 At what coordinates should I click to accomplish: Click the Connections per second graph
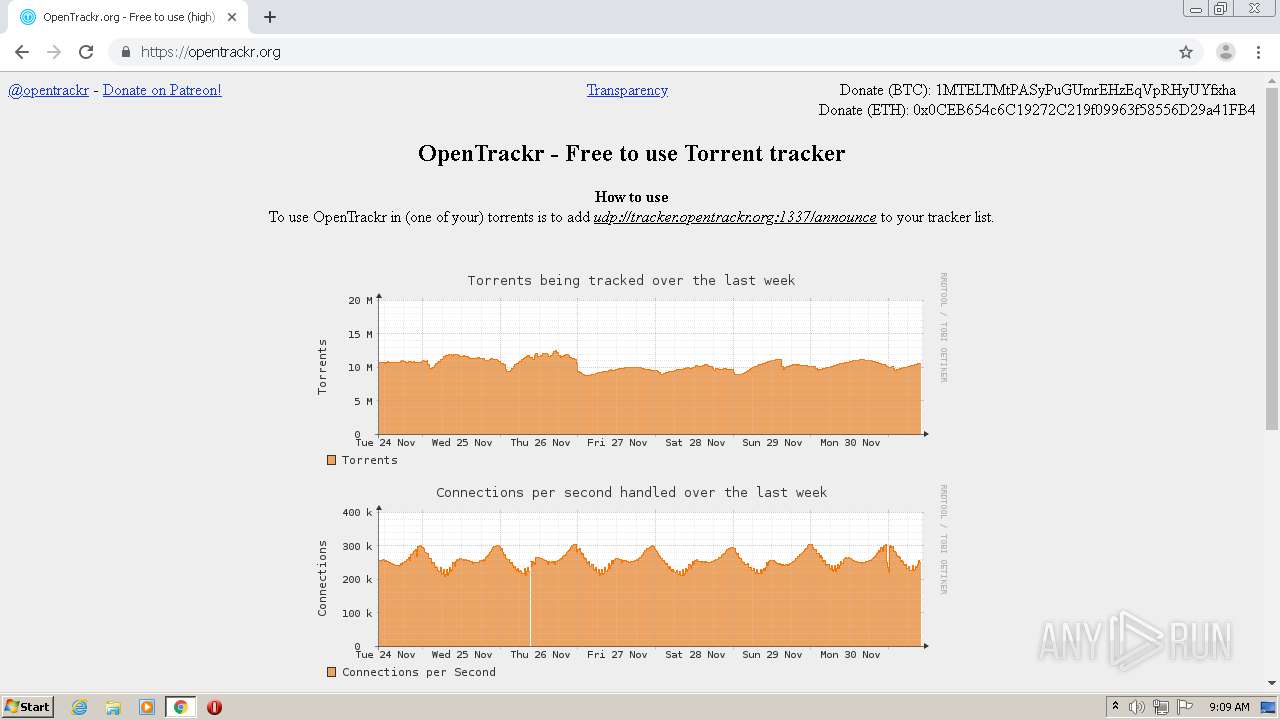pyautogui.click(x=632, y=581)
